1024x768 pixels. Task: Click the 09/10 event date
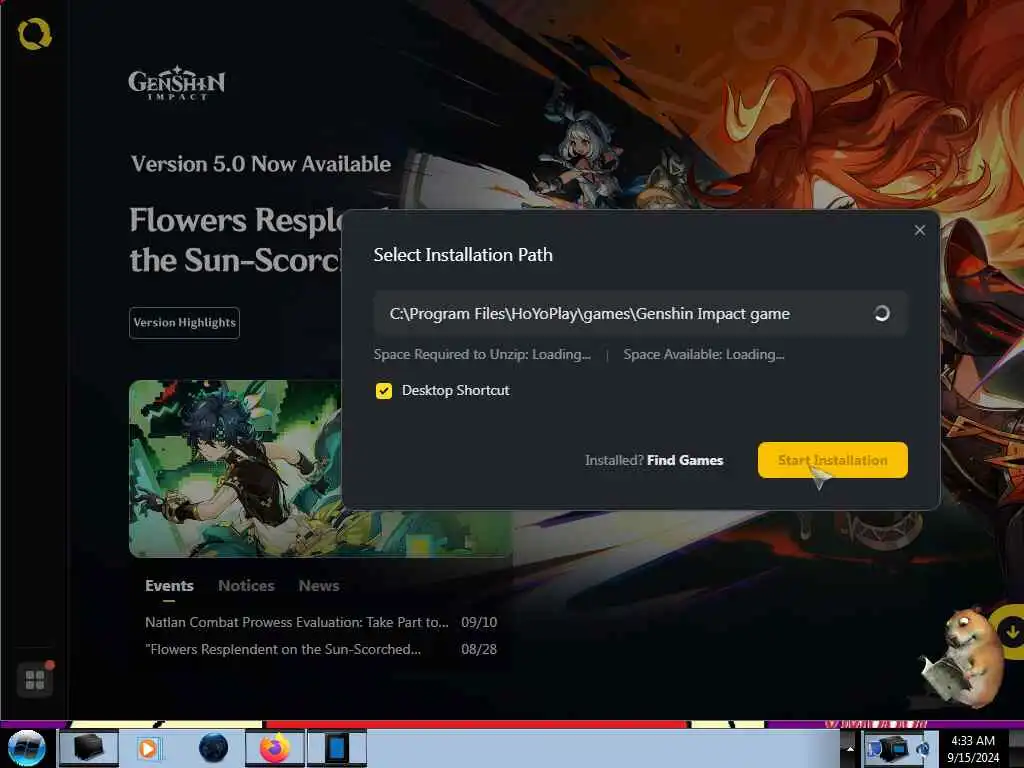click(479, 622)
